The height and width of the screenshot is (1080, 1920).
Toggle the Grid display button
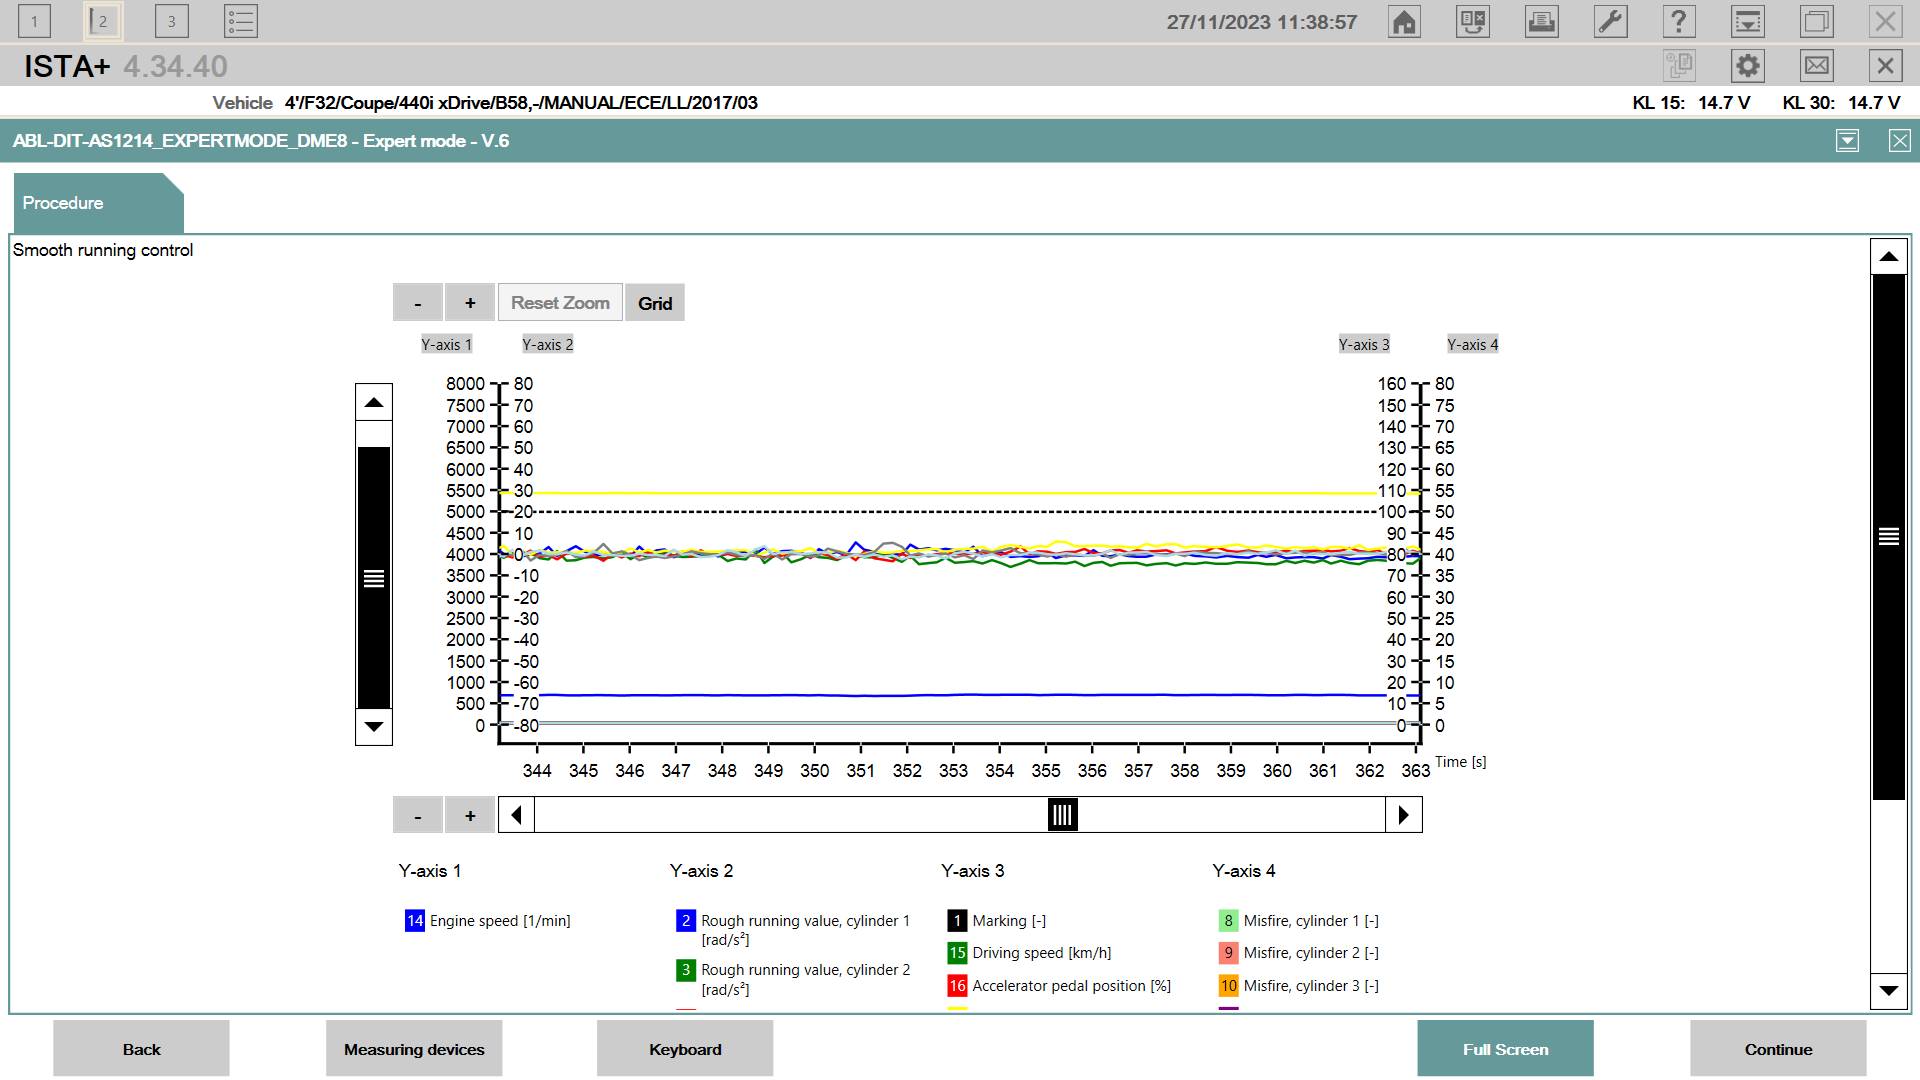[655, 303]
